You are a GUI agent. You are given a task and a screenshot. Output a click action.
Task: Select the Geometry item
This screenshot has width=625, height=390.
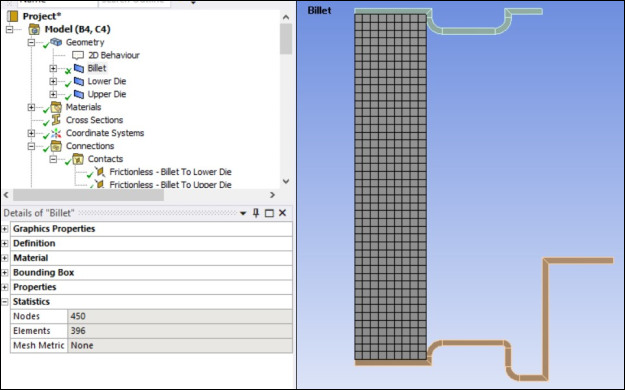click(x=85, y=42)
